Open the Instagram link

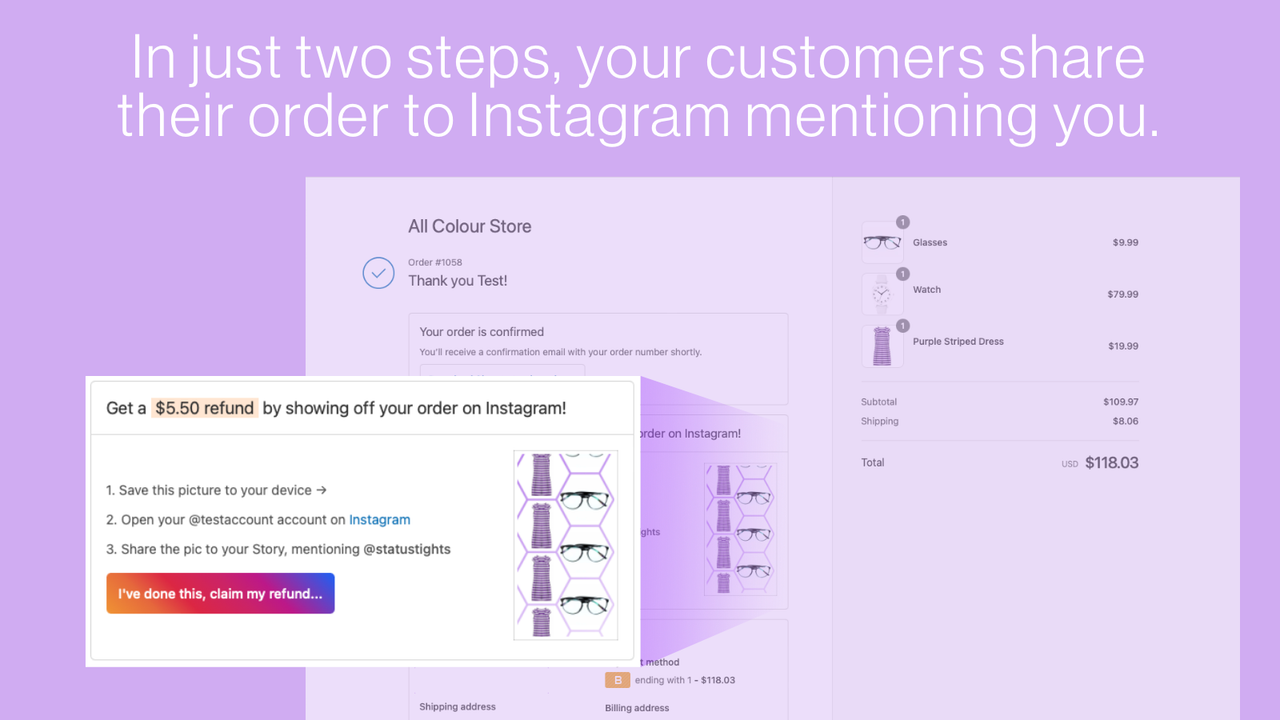pos(380,519)
